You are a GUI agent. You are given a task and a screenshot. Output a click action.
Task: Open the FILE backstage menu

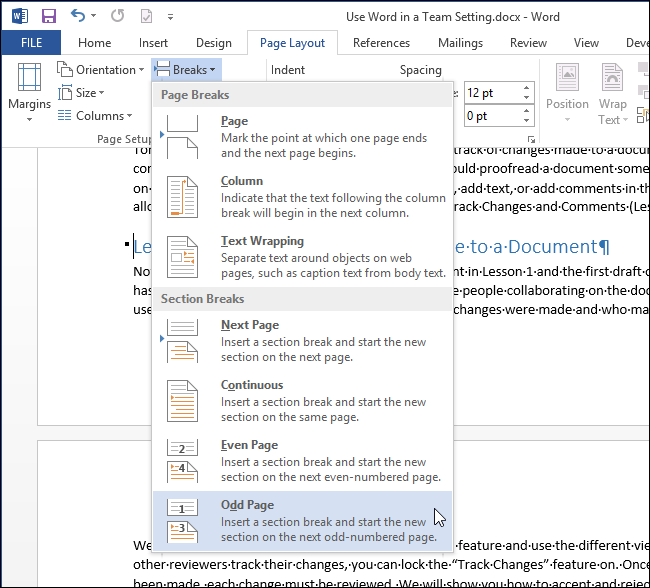30,43
